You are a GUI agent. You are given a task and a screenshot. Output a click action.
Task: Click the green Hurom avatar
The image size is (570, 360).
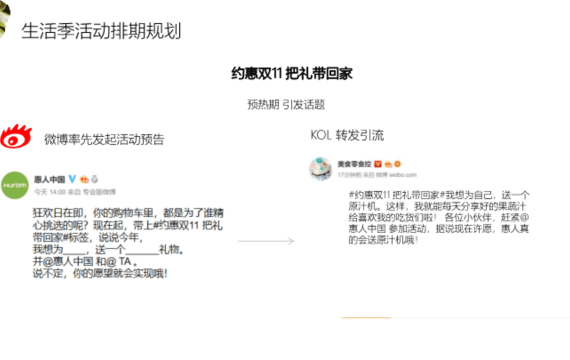pos(15,185)
